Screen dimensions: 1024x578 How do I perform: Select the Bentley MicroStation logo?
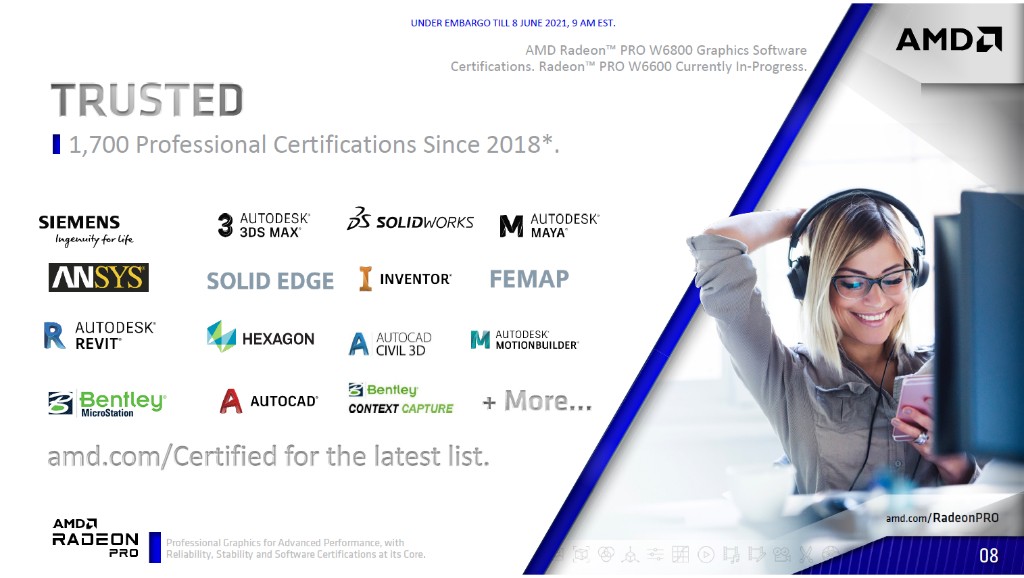(x=107, y=404)
